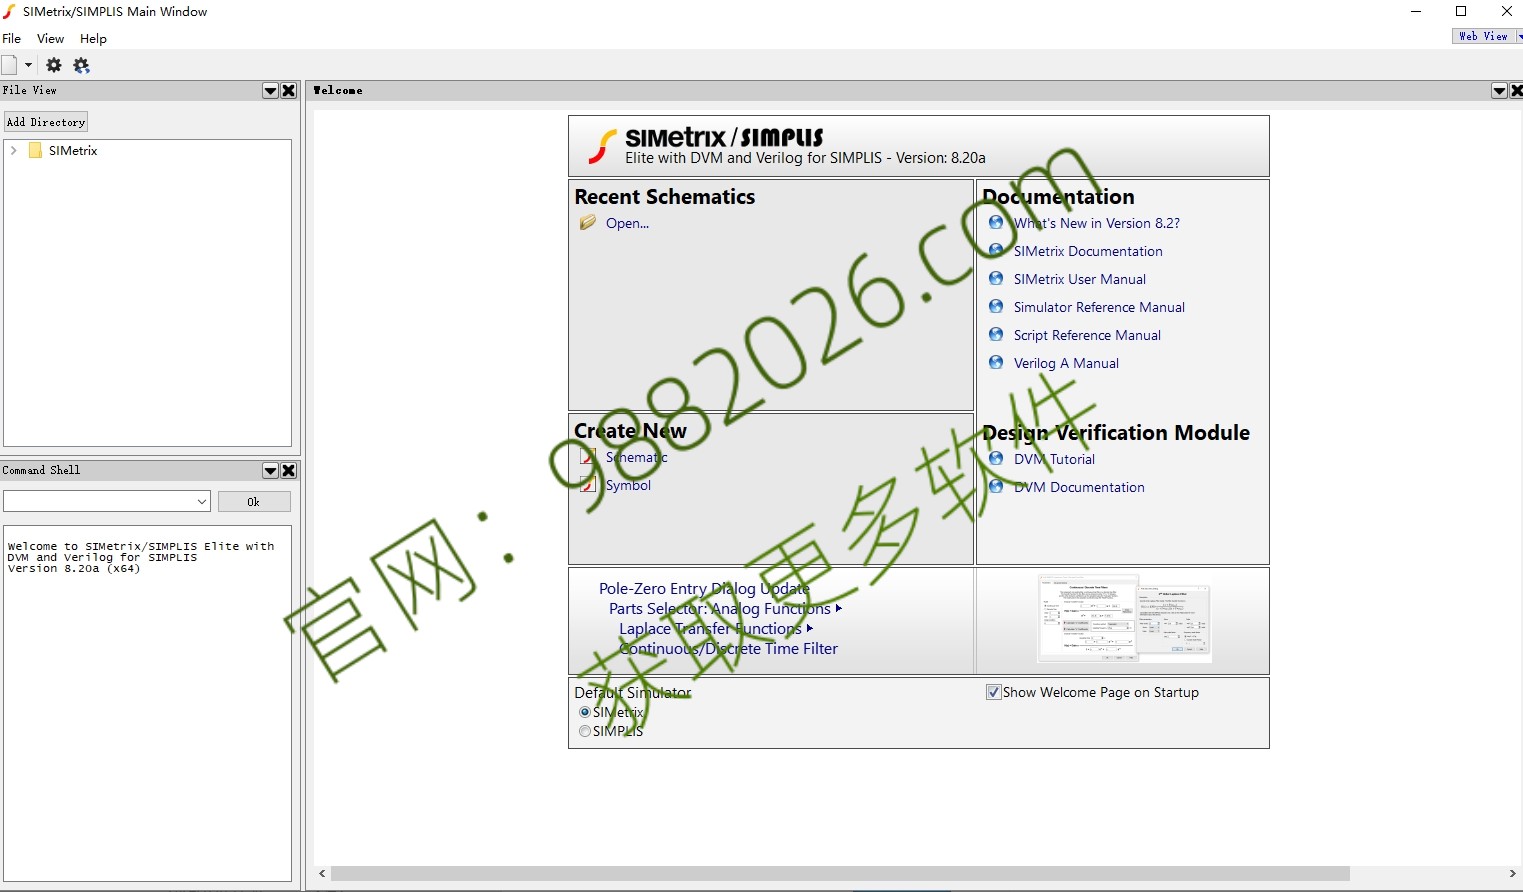Open Script Reference Manual link

[1087, 335]
